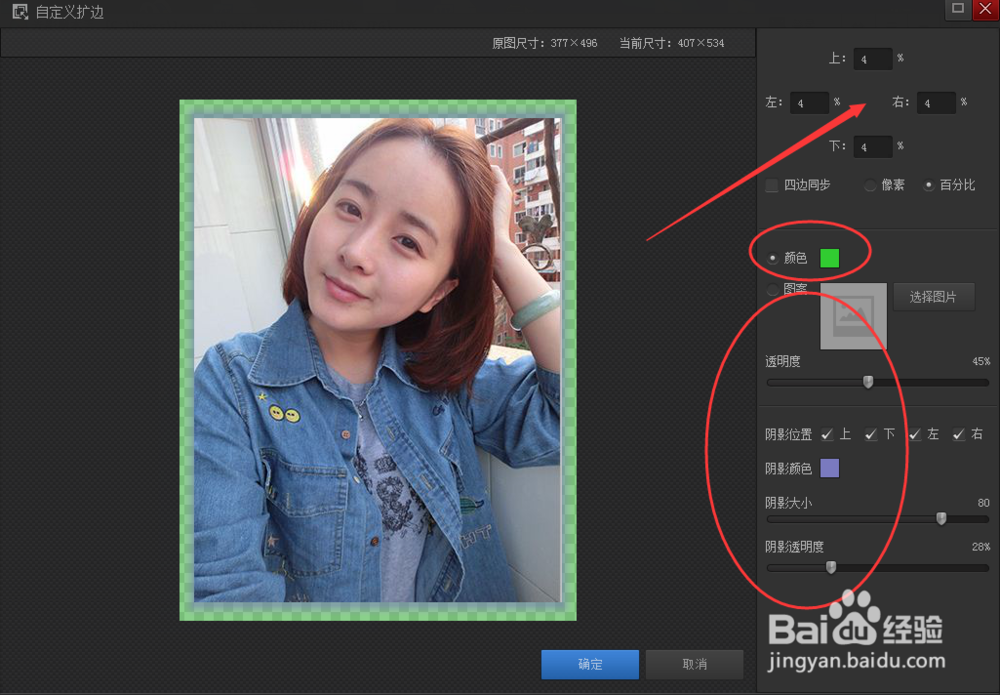The width and height of the screenshot is (1000, 695).
Task: Select the 像素 unit radio button
Action: (870, 185)
